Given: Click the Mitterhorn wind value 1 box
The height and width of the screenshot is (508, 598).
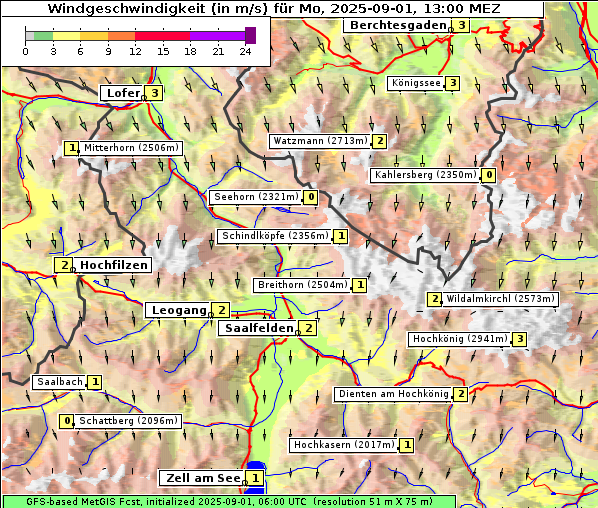Looking at the screenshot, I should click(72, 148).
